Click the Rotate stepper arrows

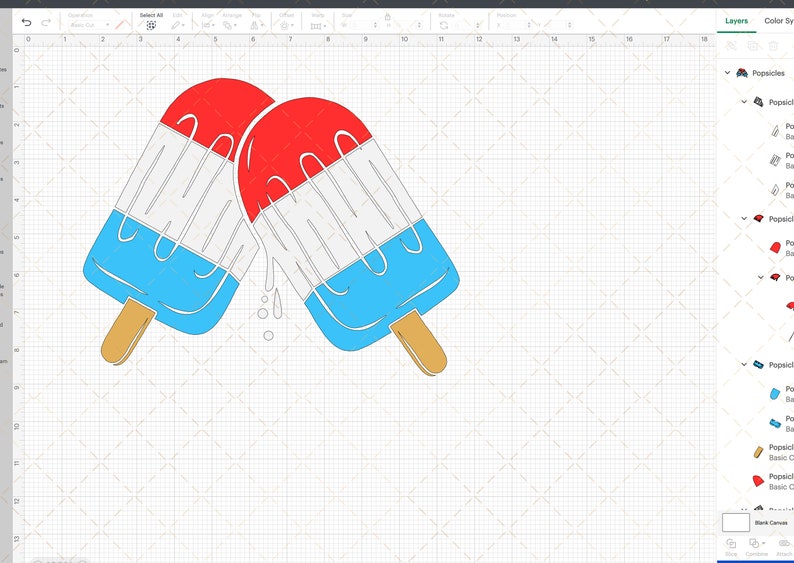tap(478, 25)
